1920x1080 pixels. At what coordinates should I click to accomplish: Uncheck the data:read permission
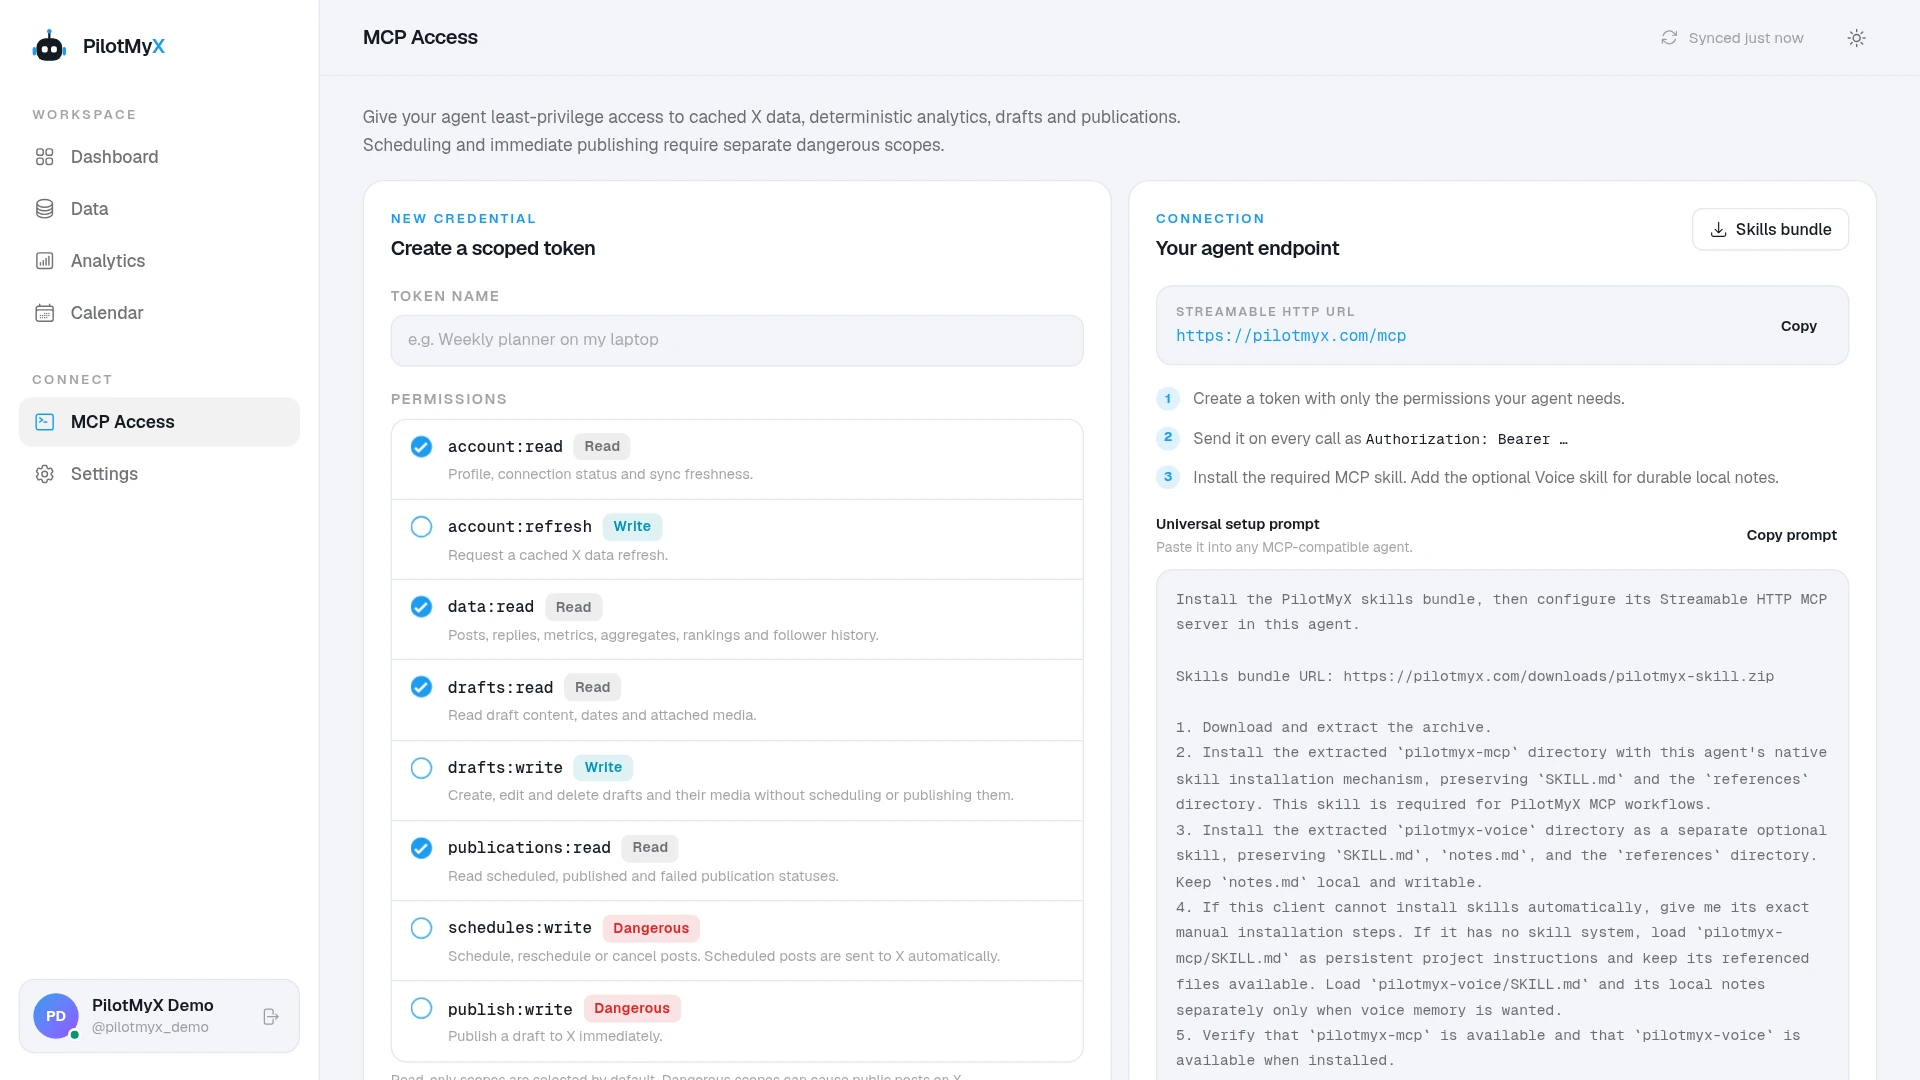(x=421, y=607)
